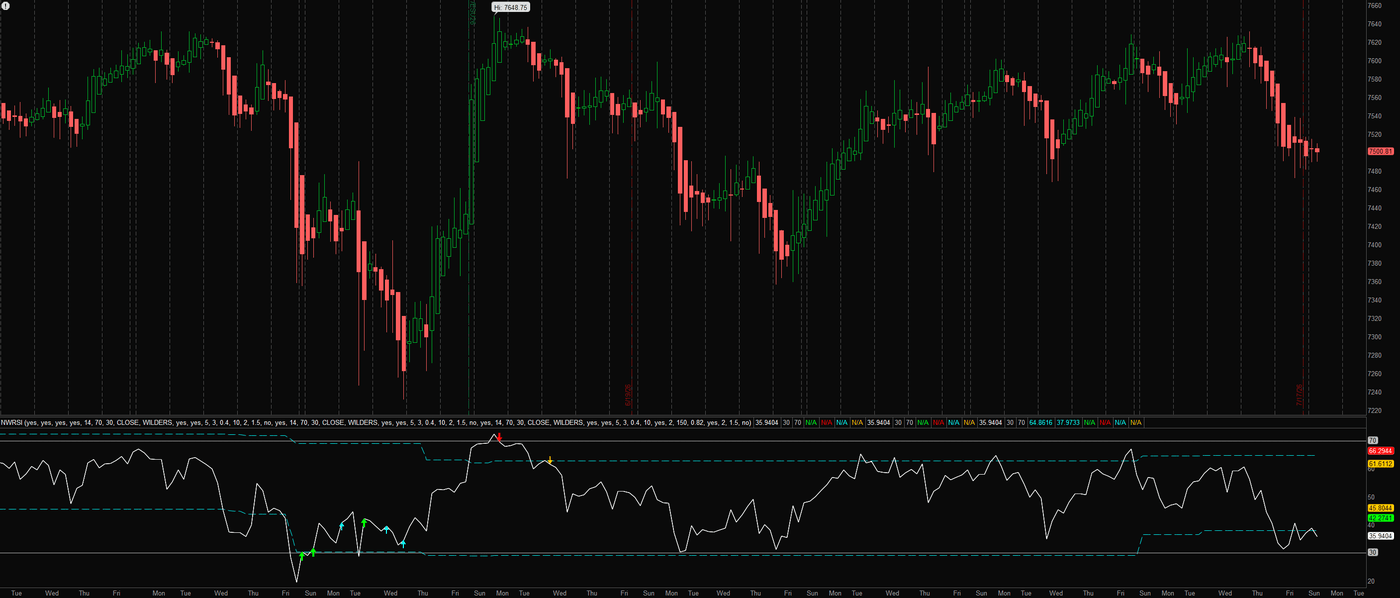
Task: Click the 64.8616 value in the study header
Action: 1042,423
